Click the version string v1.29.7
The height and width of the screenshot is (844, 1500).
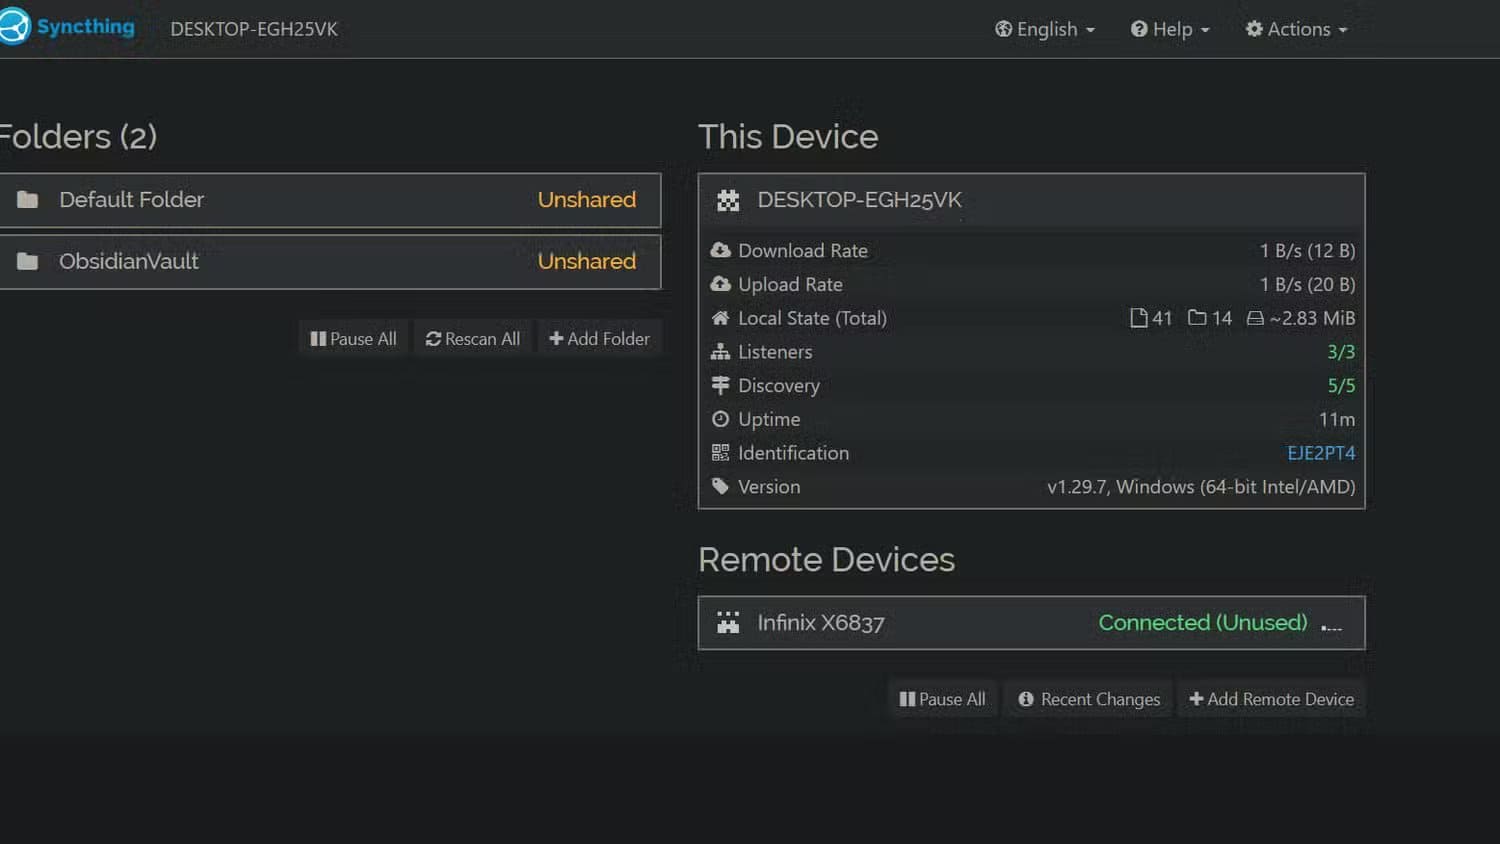[1201, 487]
